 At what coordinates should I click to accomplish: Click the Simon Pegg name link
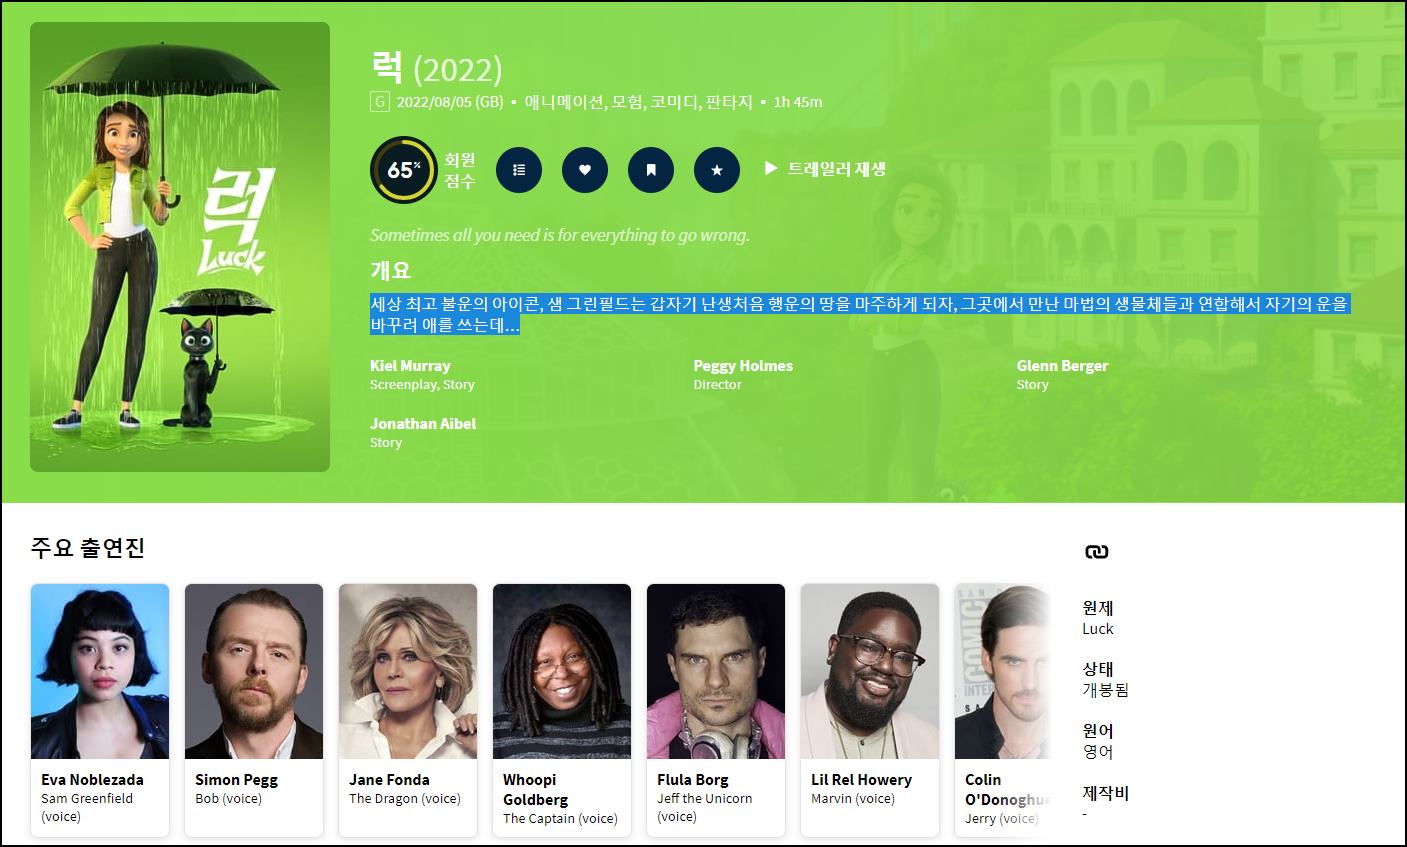236,779
